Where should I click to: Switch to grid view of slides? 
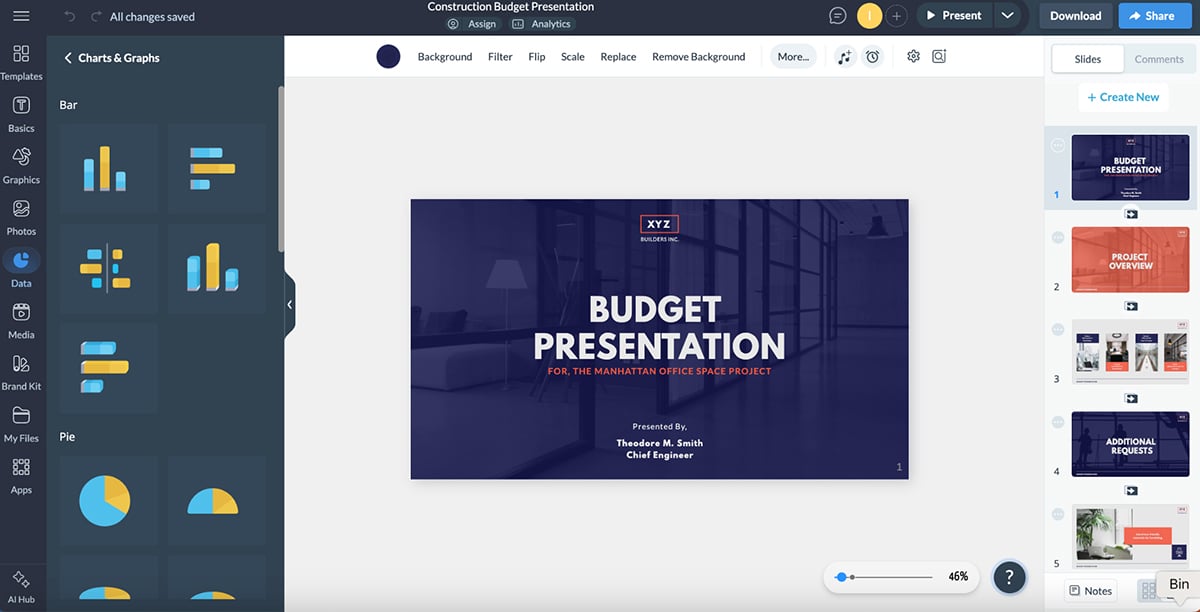[x=1147, y=591]
